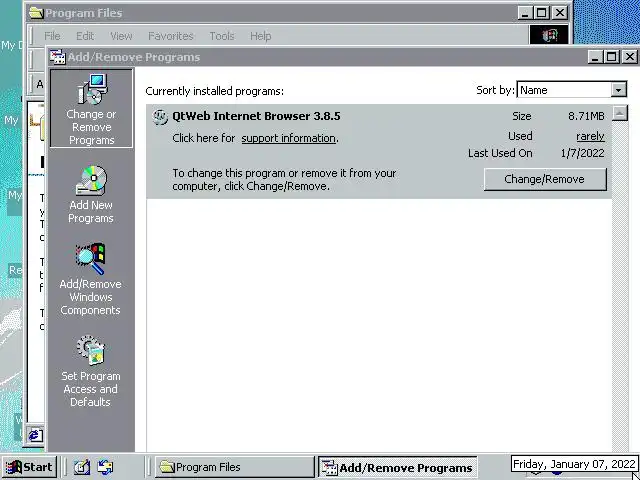Open Set Program Access and Defaults
Viewport: 640px width, 480px height.
click(x=90, y=371)
